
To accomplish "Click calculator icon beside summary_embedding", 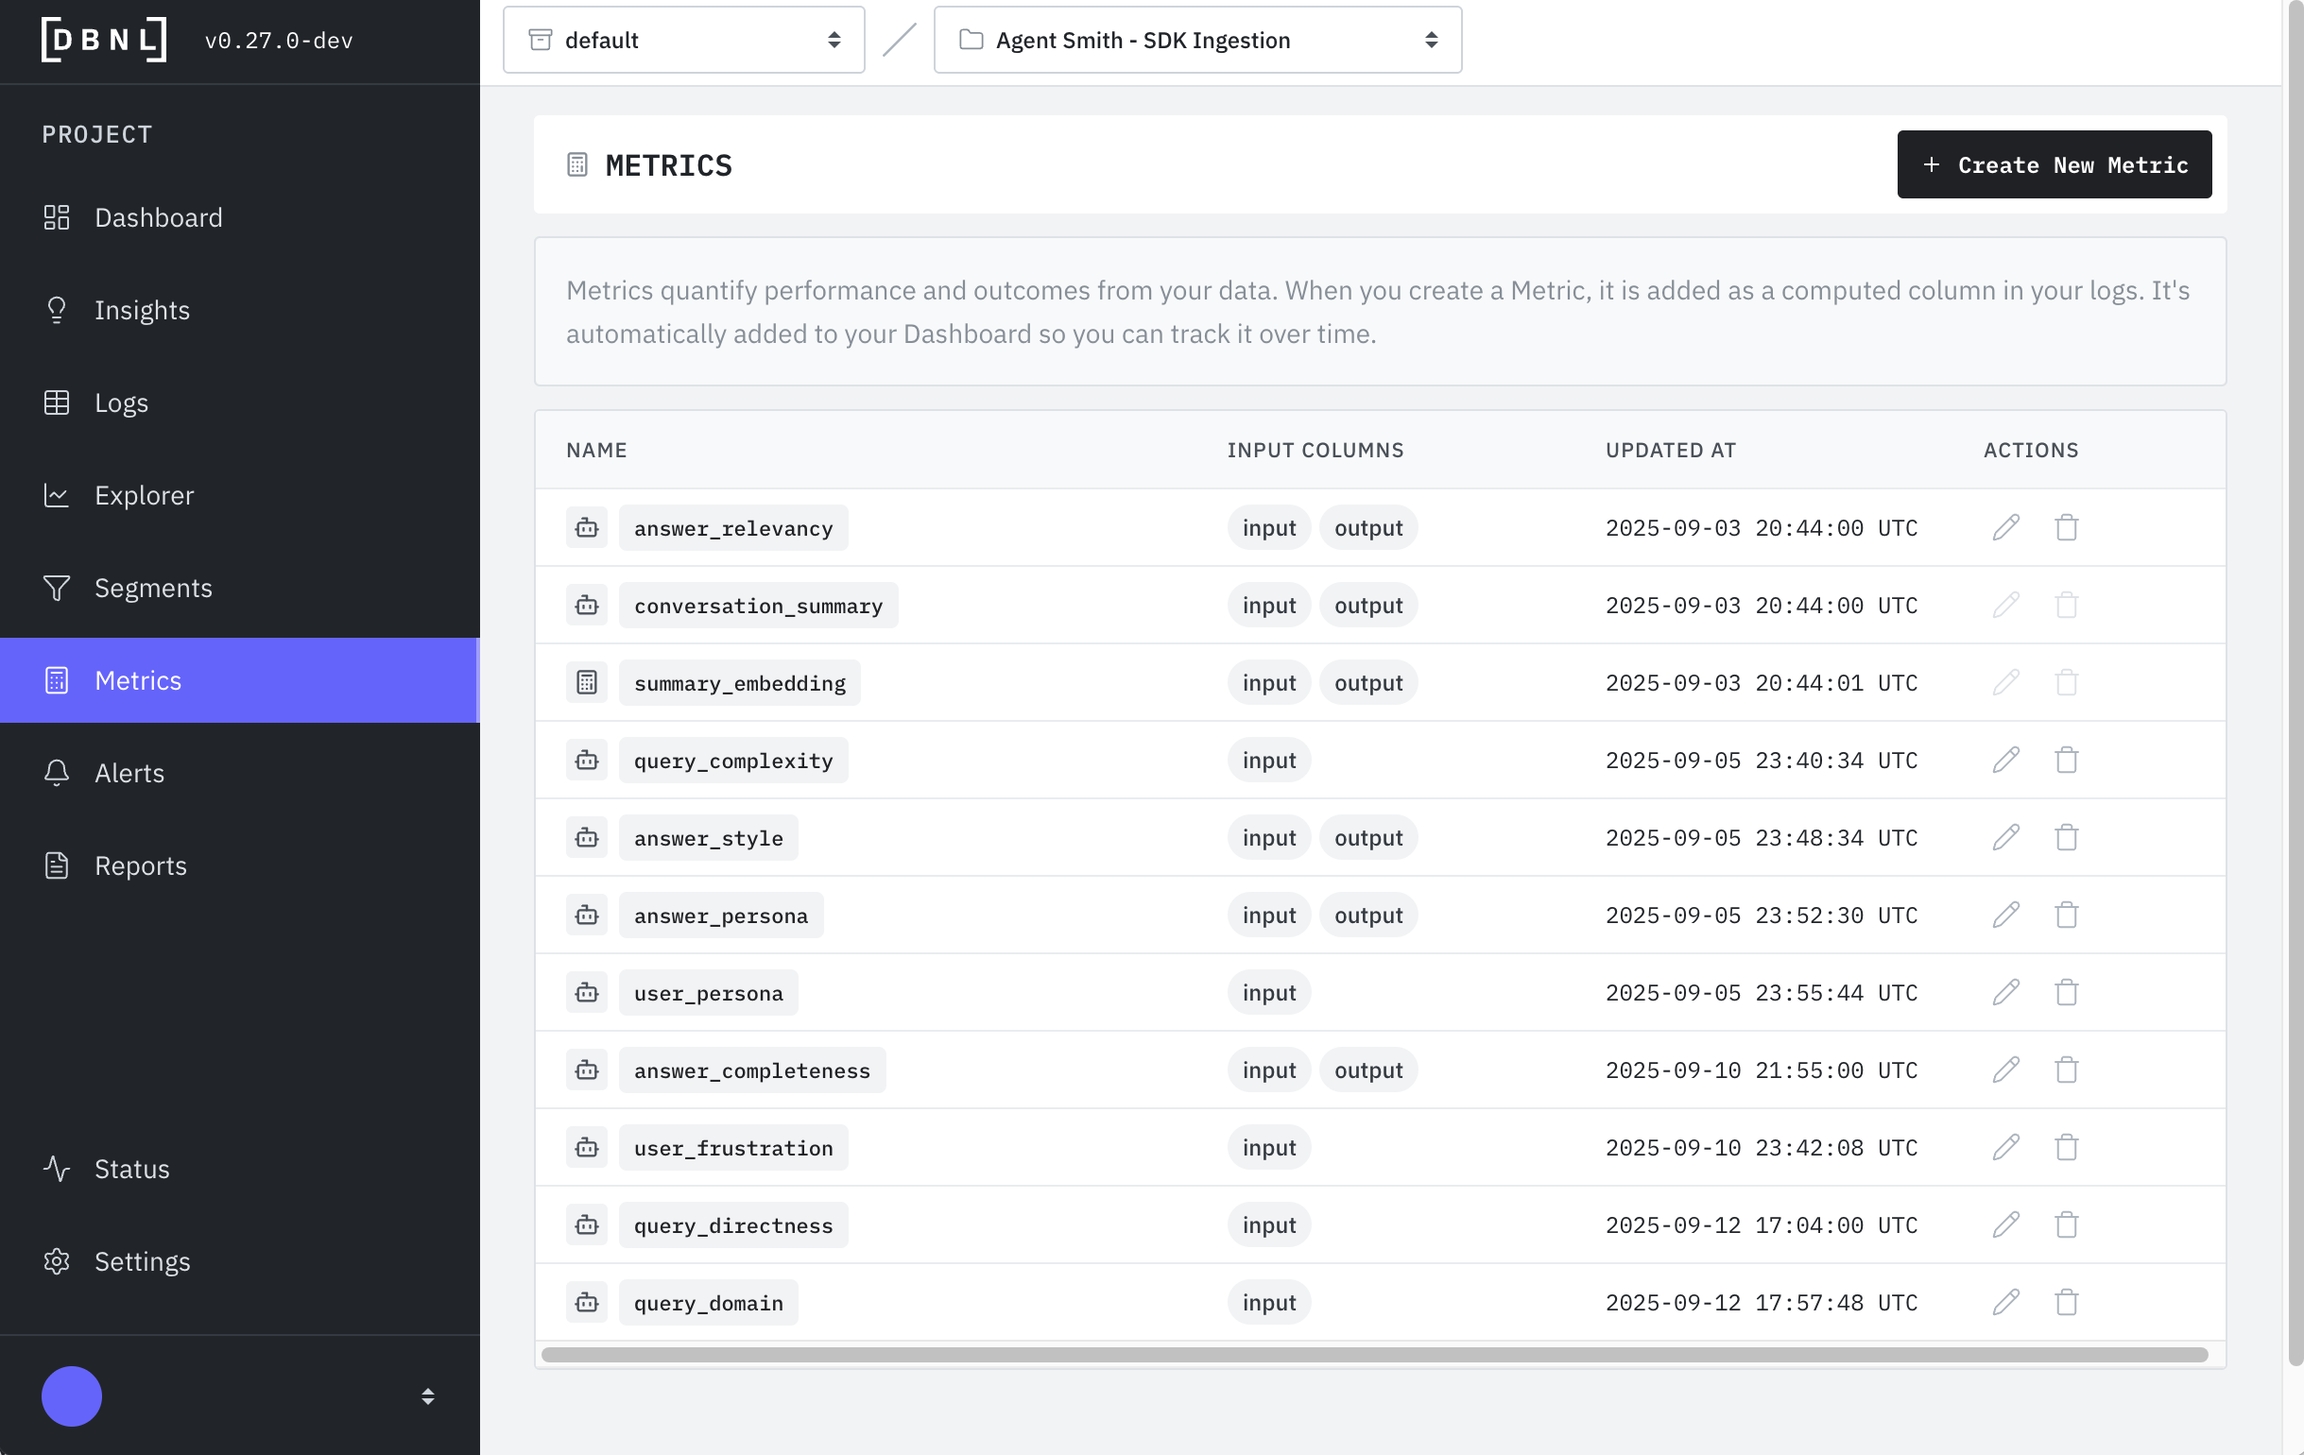I will point(586,682).
